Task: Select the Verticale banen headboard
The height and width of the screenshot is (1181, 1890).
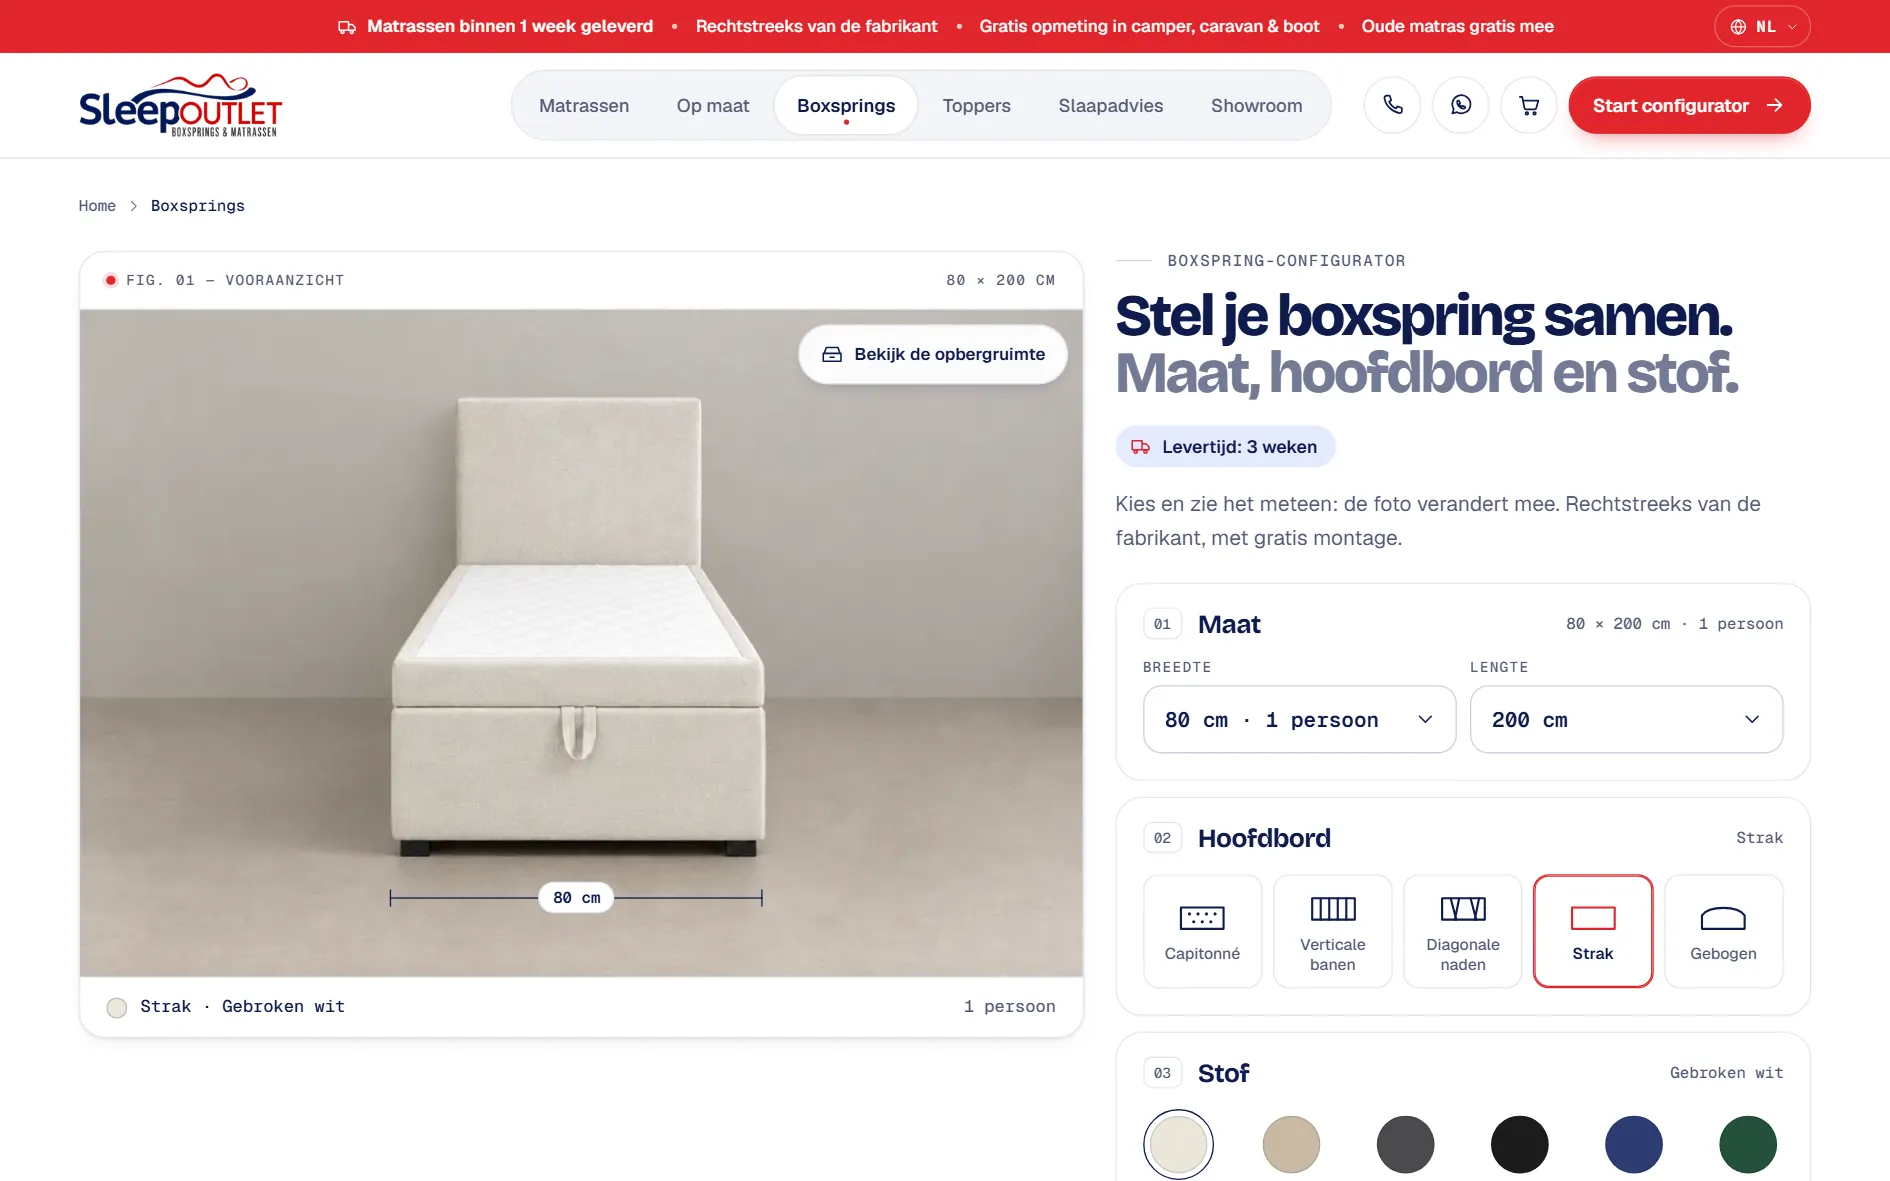Action: coord(1332,931)
